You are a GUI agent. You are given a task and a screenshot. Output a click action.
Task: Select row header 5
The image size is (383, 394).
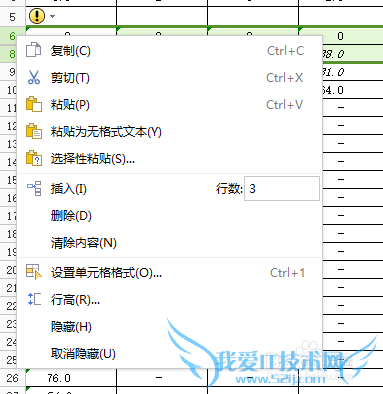coord(12,16)
